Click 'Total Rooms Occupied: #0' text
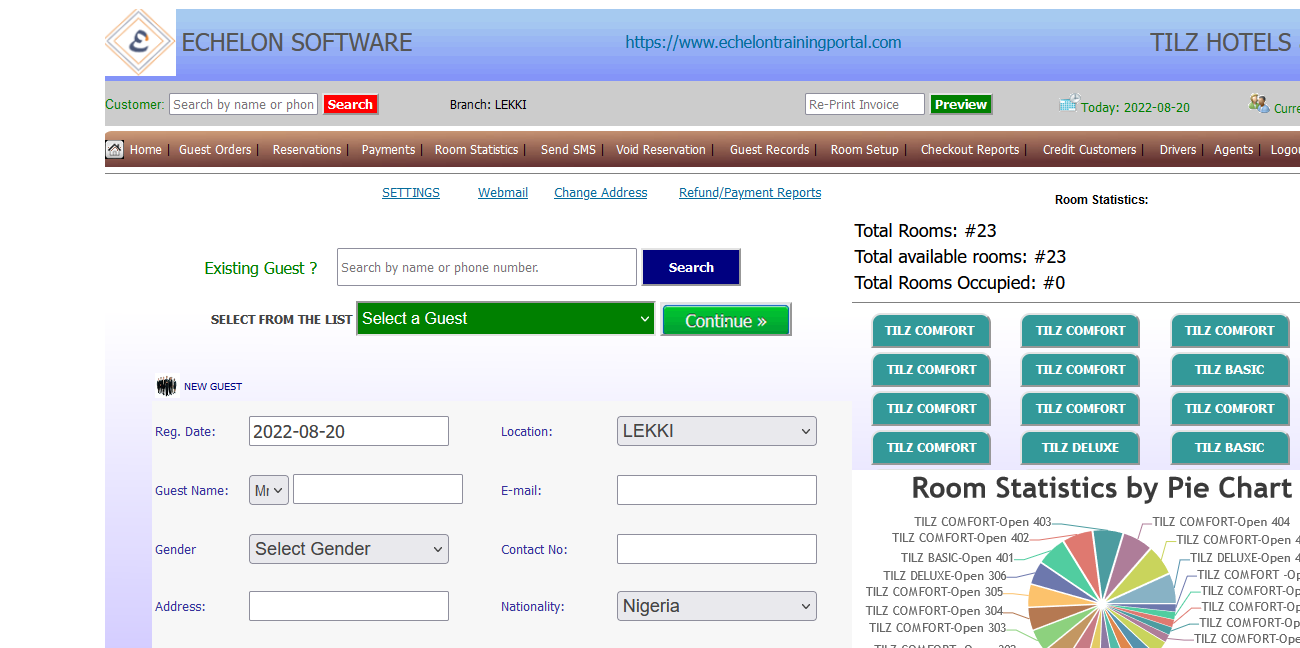 pyautogui.click(x=959, y=283)
